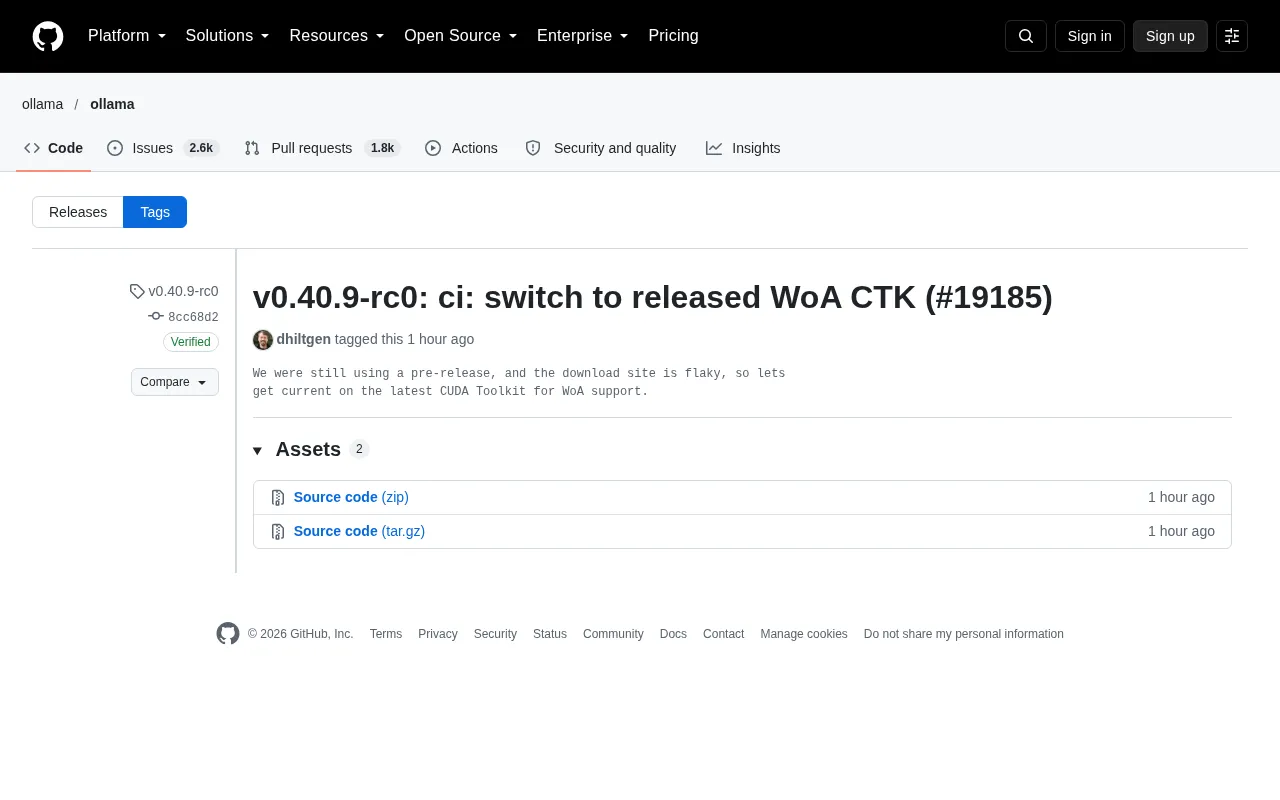
Task: Expand the Enterprise menu
Action: pyautogui.click(x=583, y=36)
